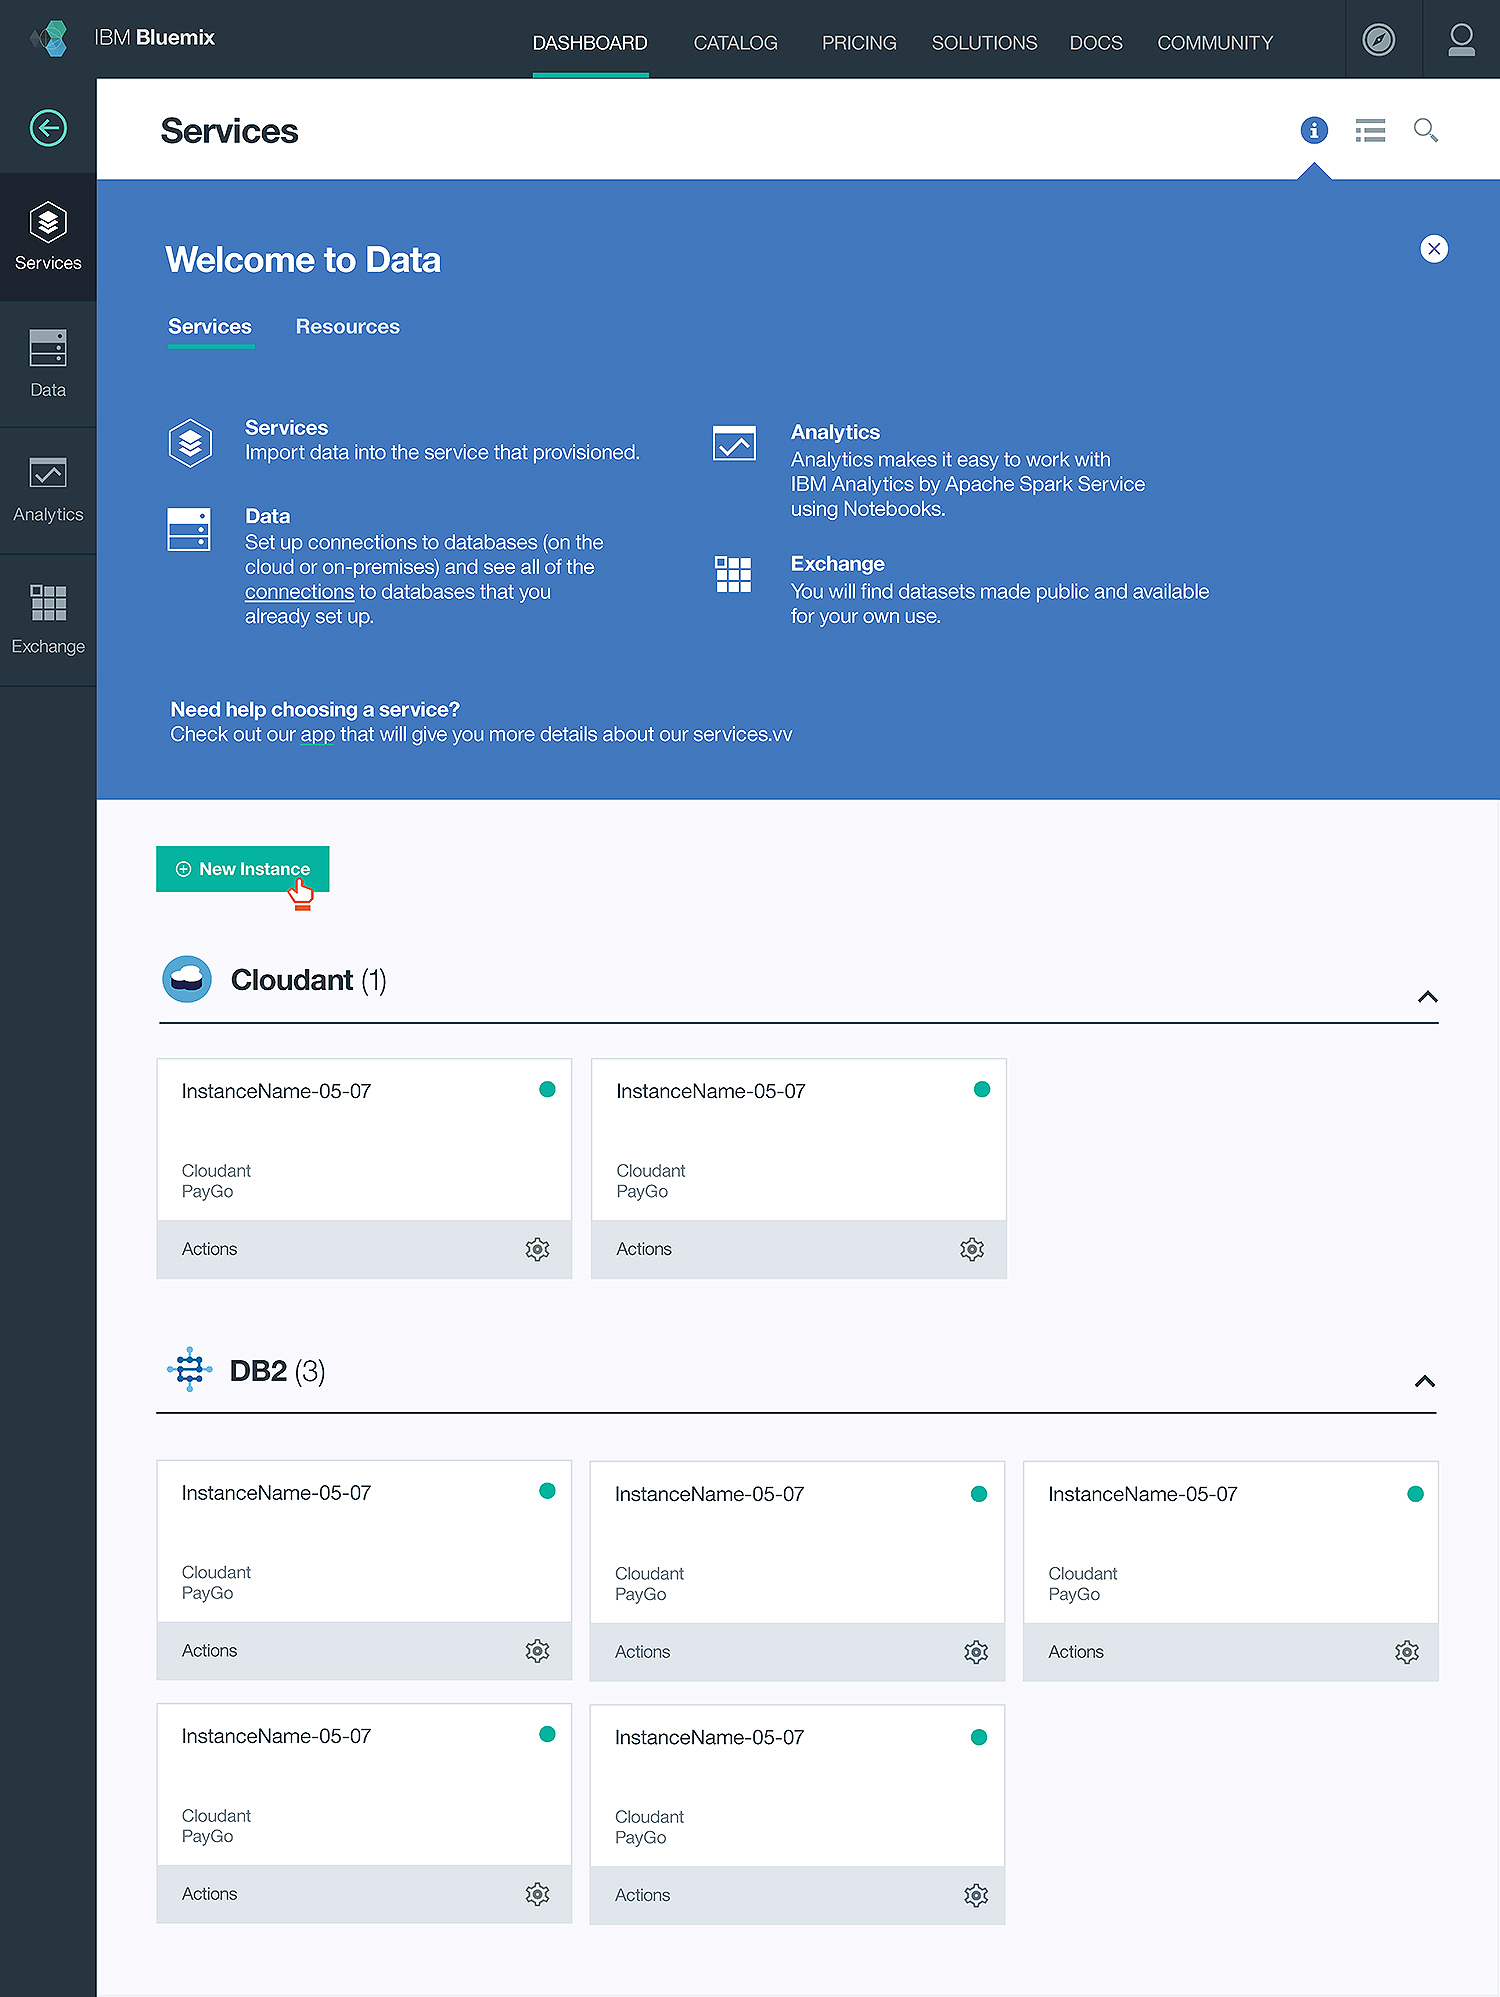Toggle the blue info icon
This screenshot has height=1997, width=1500.
[x=1314, y=130]
